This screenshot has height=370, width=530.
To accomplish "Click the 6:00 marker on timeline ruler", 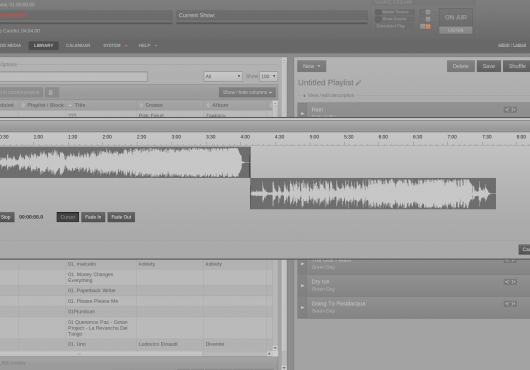I will (x=383, y=137).
